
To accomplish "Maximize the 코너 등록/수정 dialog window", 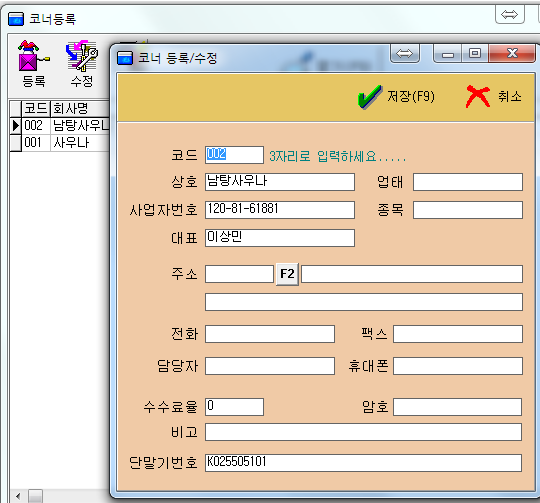I will [x=475, y=53].
